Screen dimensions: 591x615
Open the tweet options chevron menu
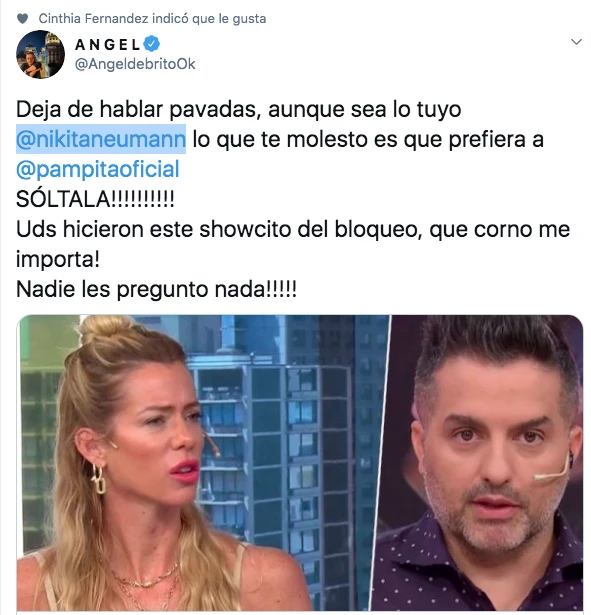pyautogui.click(x=576, y=42)
